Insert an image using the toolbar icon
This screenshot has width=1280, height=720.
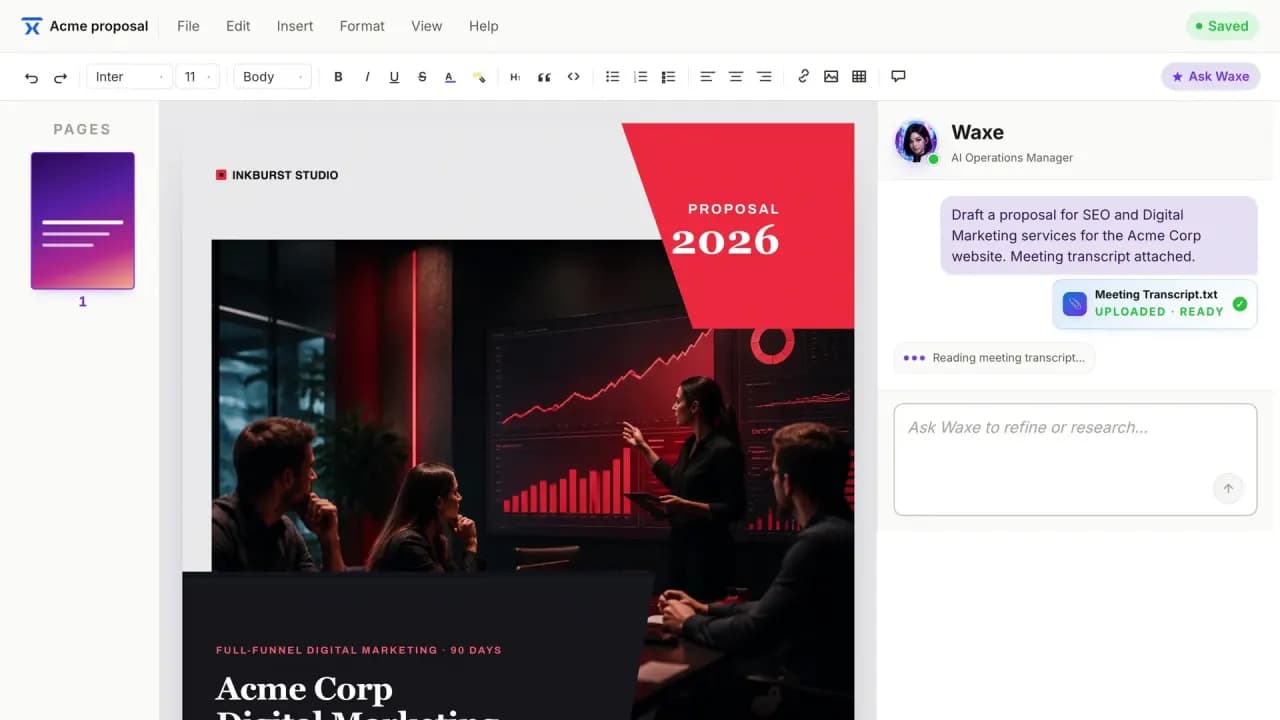831,77
